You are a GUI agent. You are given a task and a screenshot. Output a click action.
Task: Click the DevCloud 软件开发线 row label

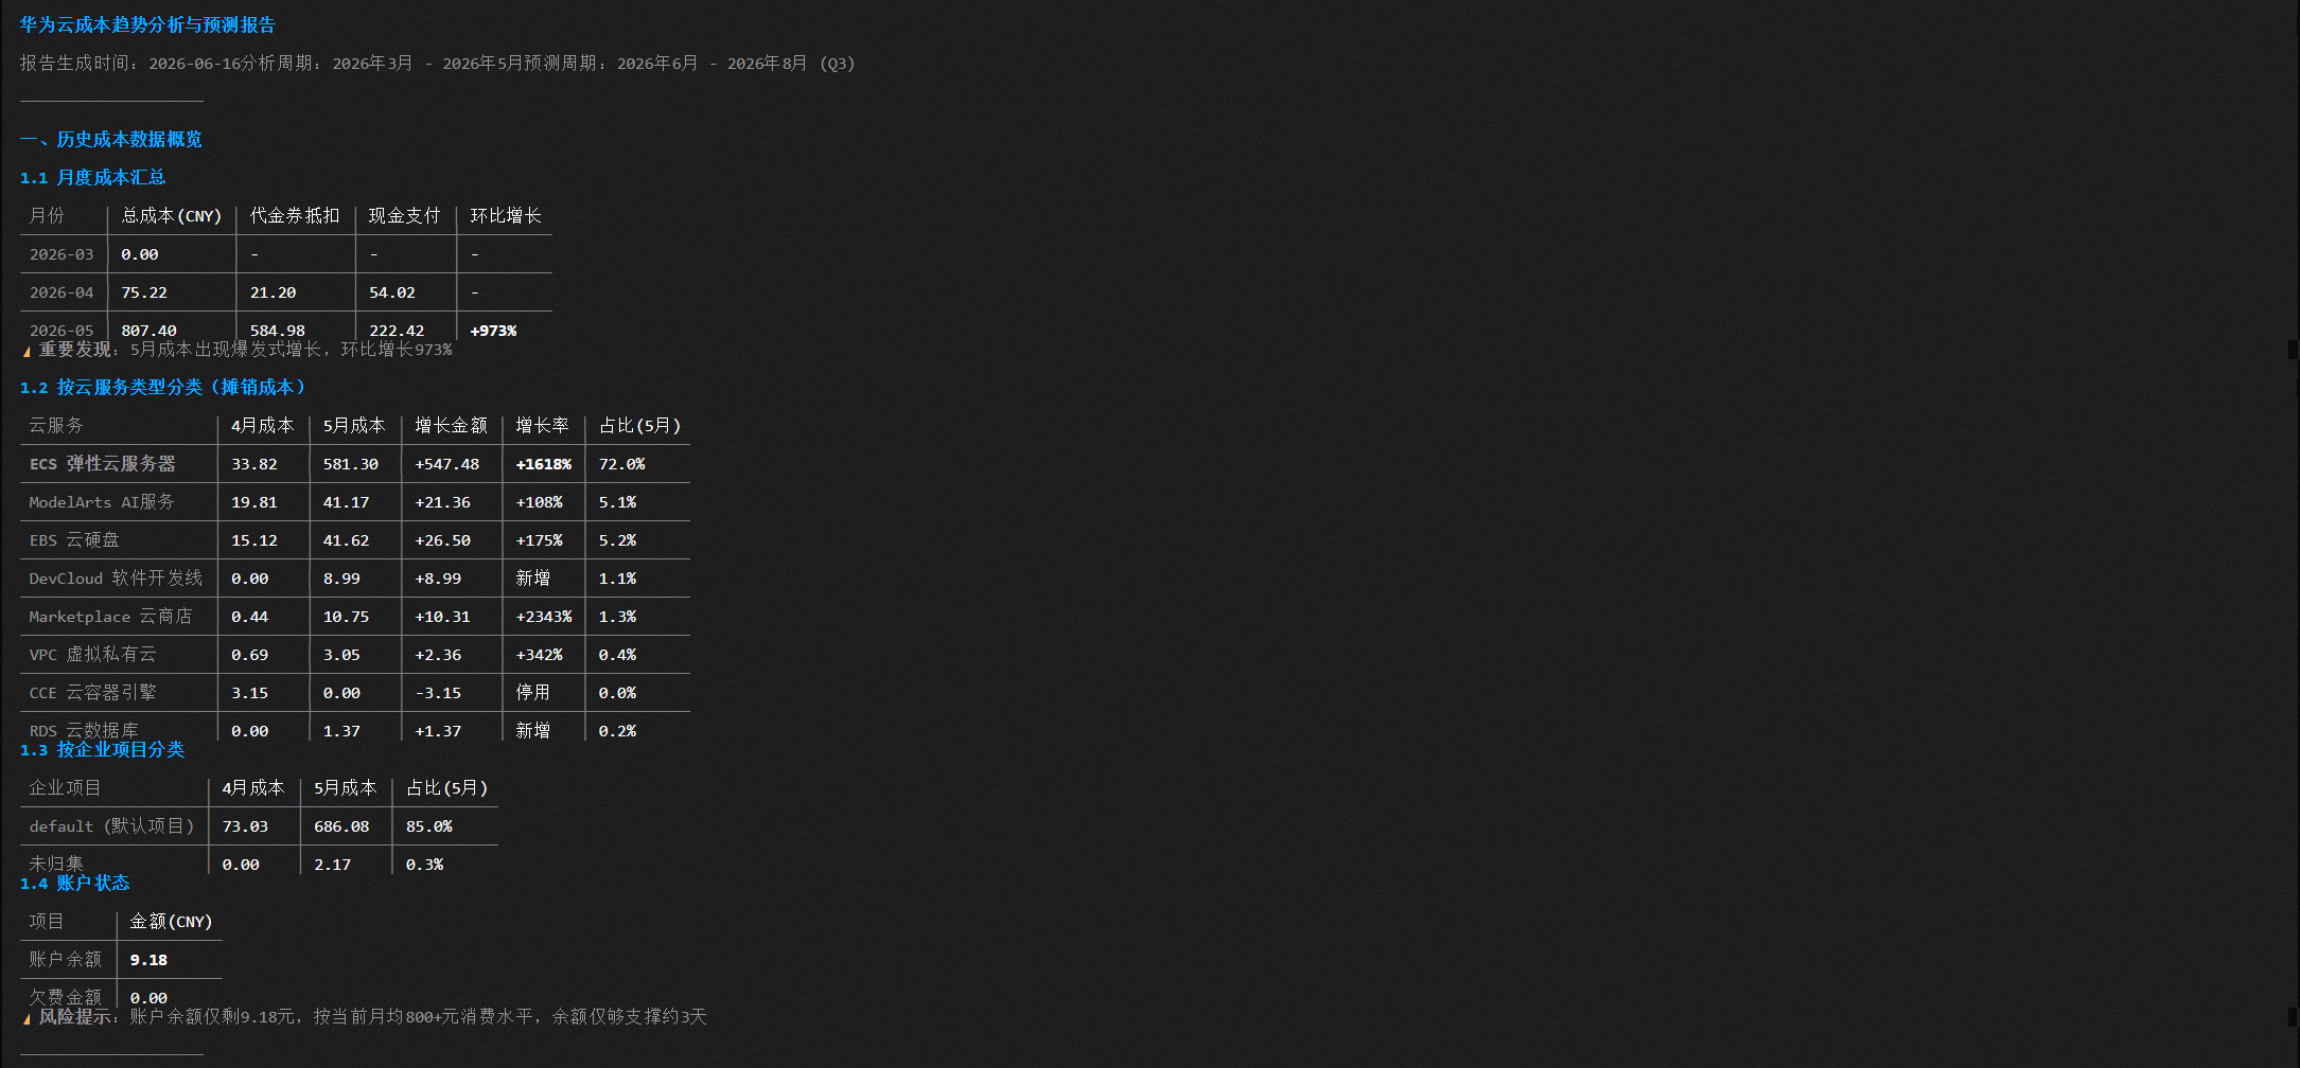[116, 578]
